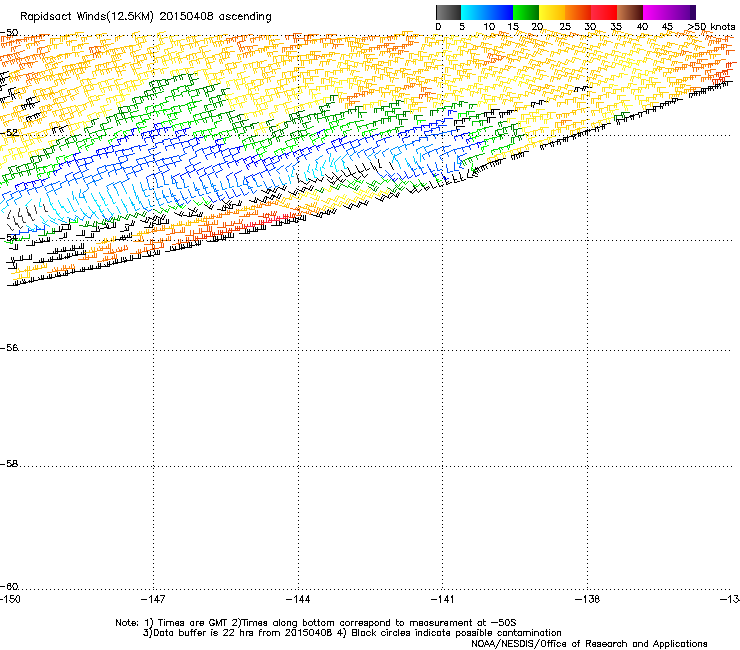
Task: Click the orange 25-30 knots legend swatch
Action: (x=578, y=12)
